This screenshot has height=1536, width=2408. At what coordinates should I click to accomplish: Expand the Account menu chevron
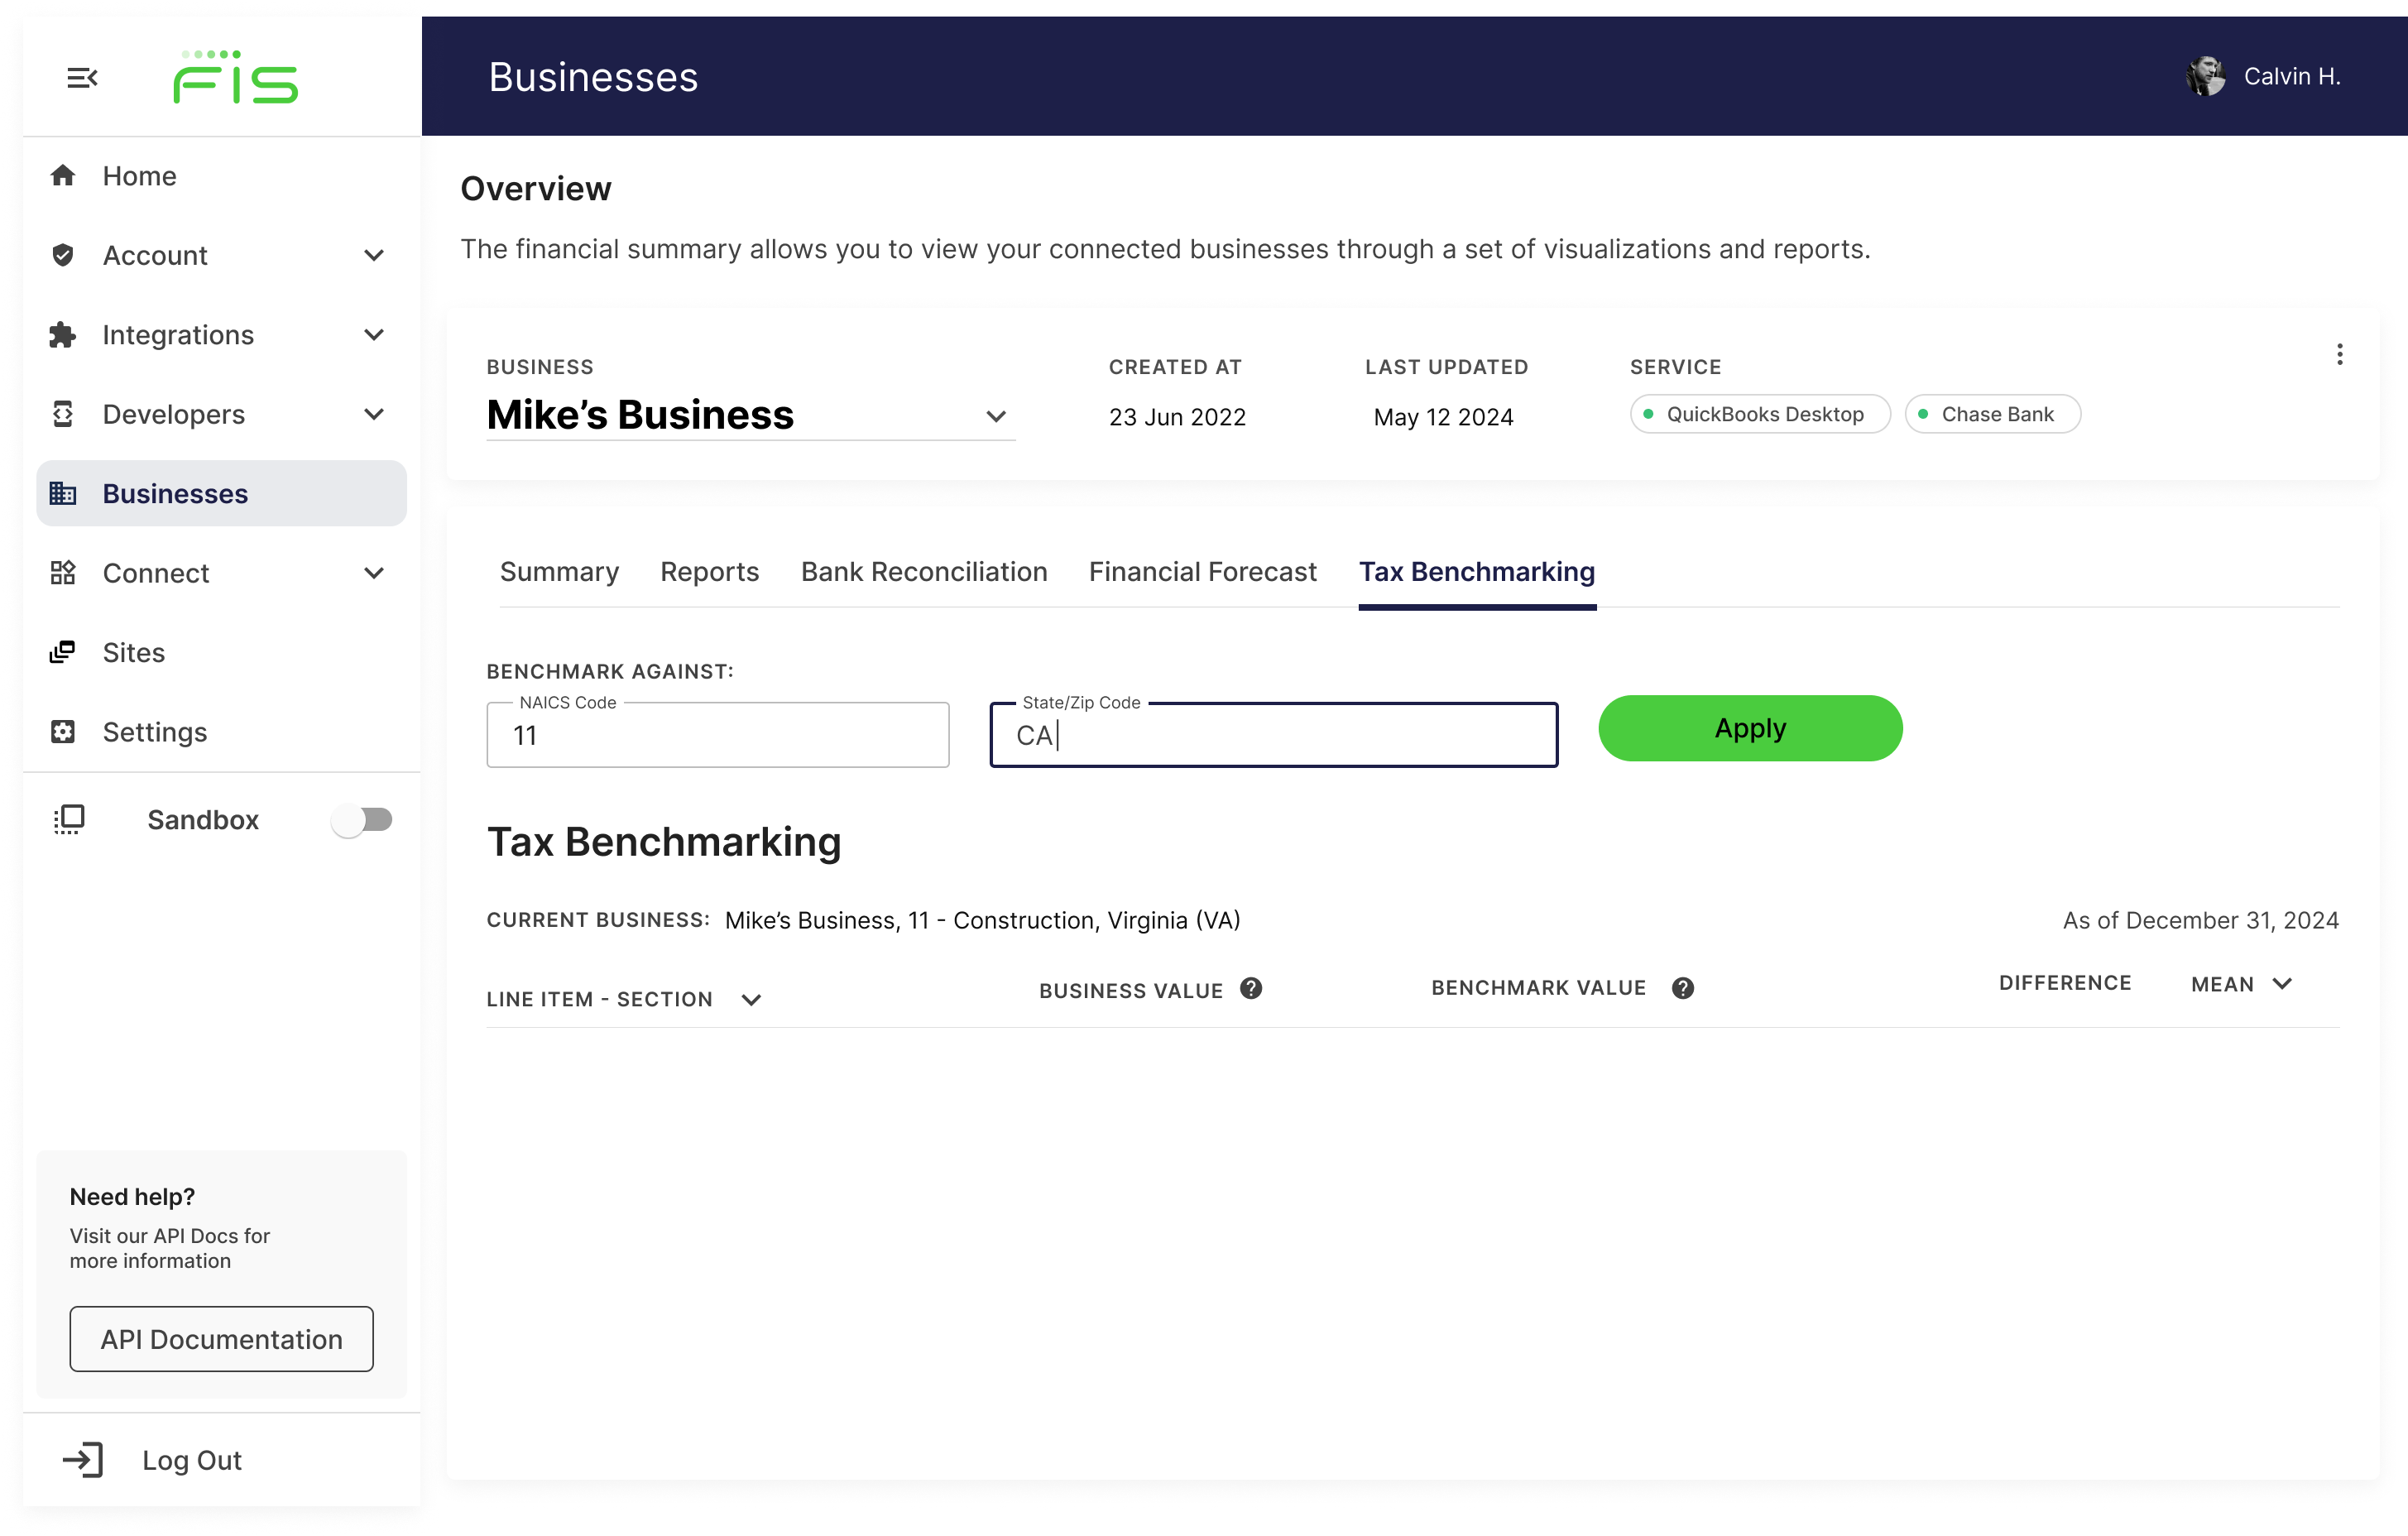pos(374,256)
